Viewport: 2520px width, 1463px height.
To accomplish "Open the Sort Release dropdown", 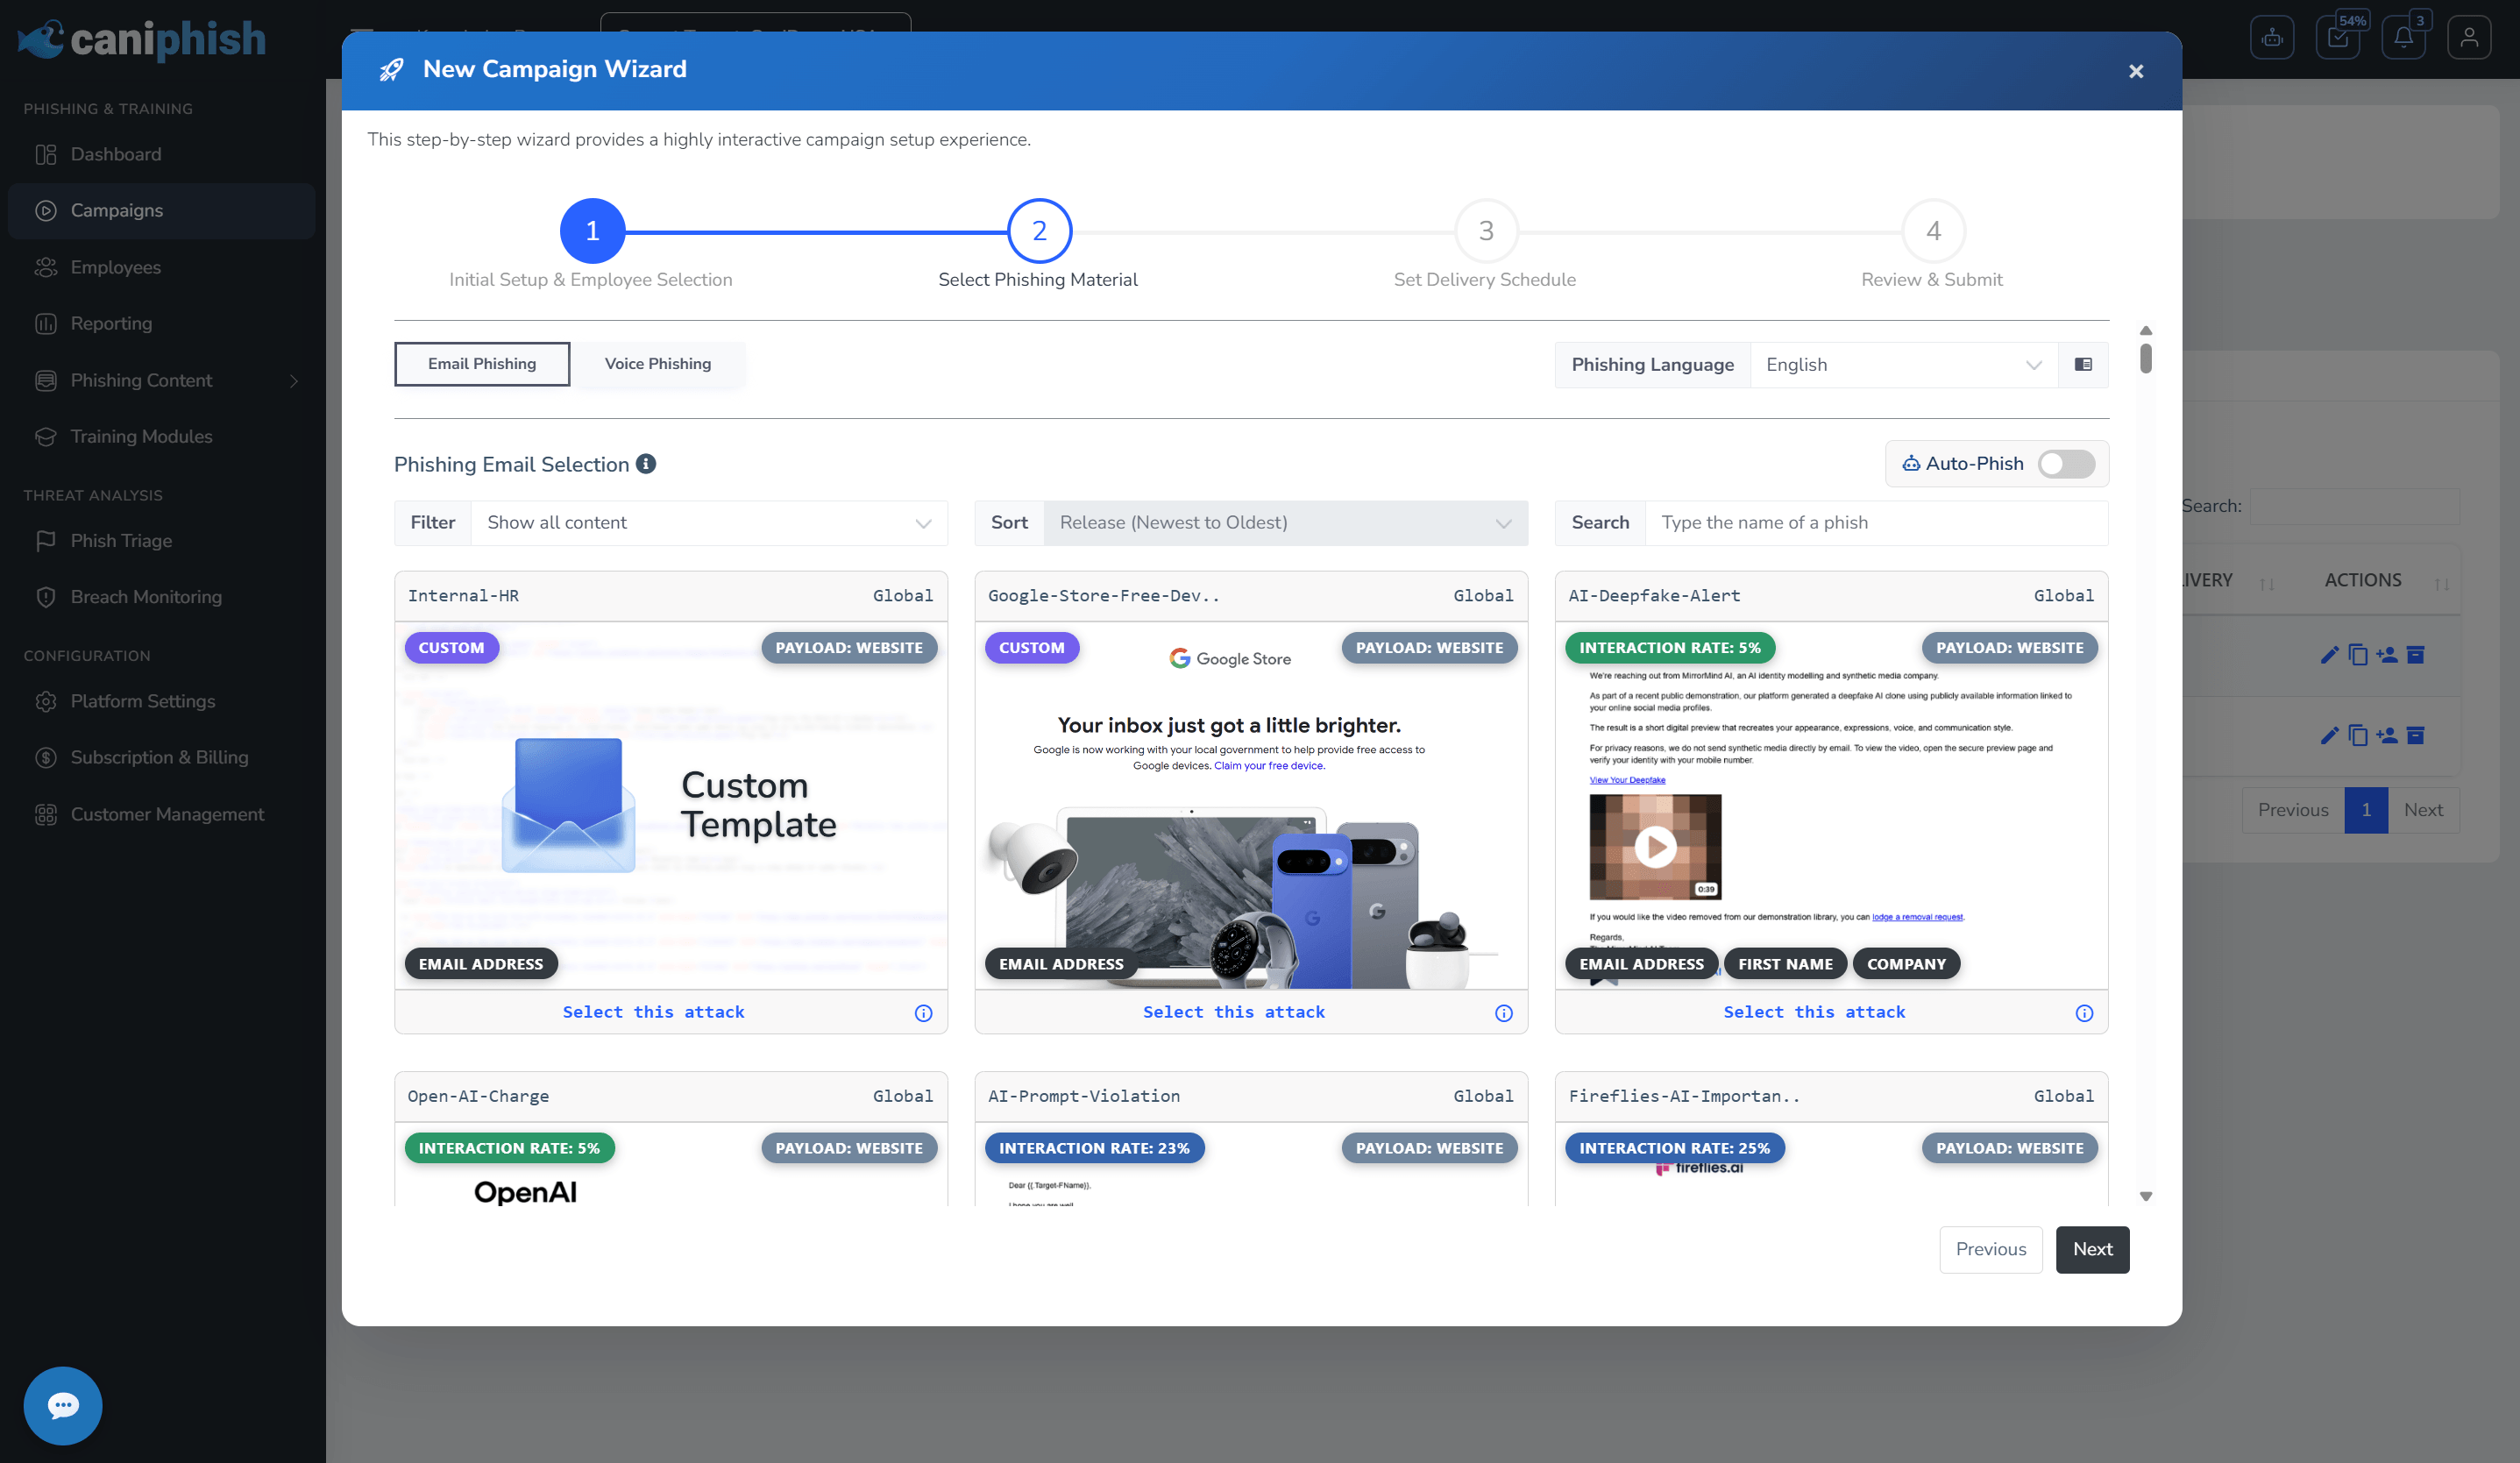I will tap(1285, 523).
